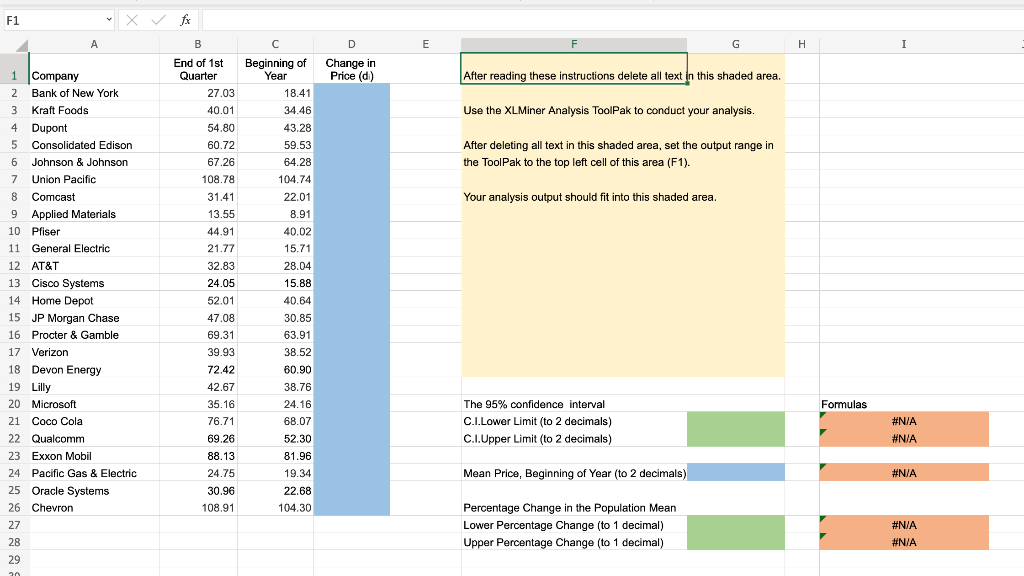Select row 26 header
The height and width of the screenshot is (576, 1024).
(14, 507)
